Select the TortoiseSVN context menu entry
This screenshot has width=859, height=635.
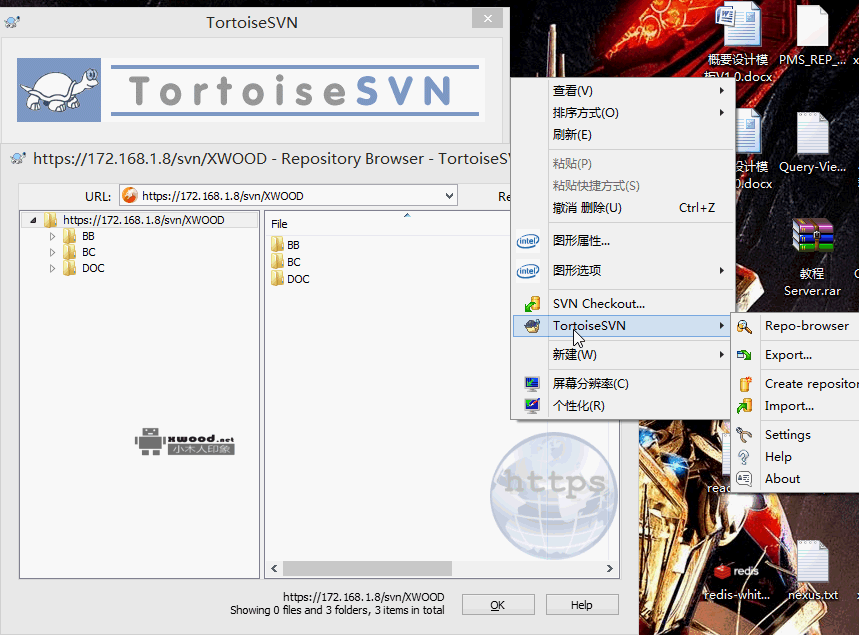point(623,326)
